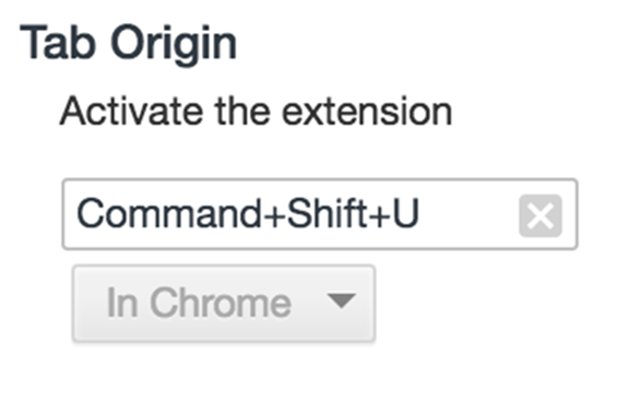The height and width of the screenshot is (400, 640).
Task: Focus the Command+Shift+U shortcut field
Action: coord(320,214)
